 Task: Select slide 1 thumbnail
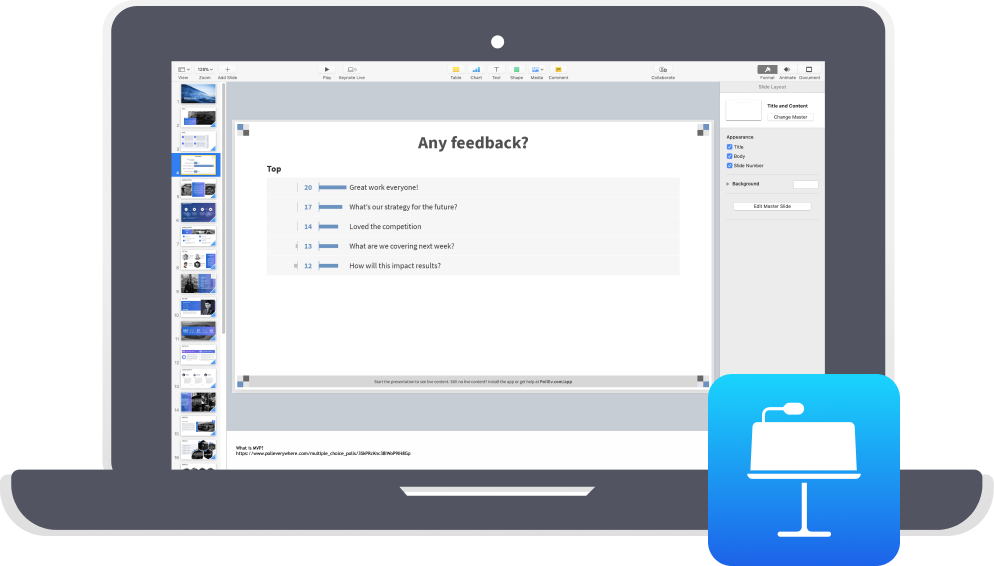[198, 94]
